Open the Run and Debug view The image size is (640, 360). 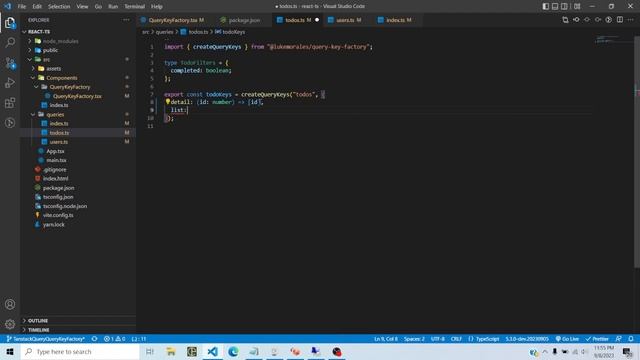click(x=10, y=83)
